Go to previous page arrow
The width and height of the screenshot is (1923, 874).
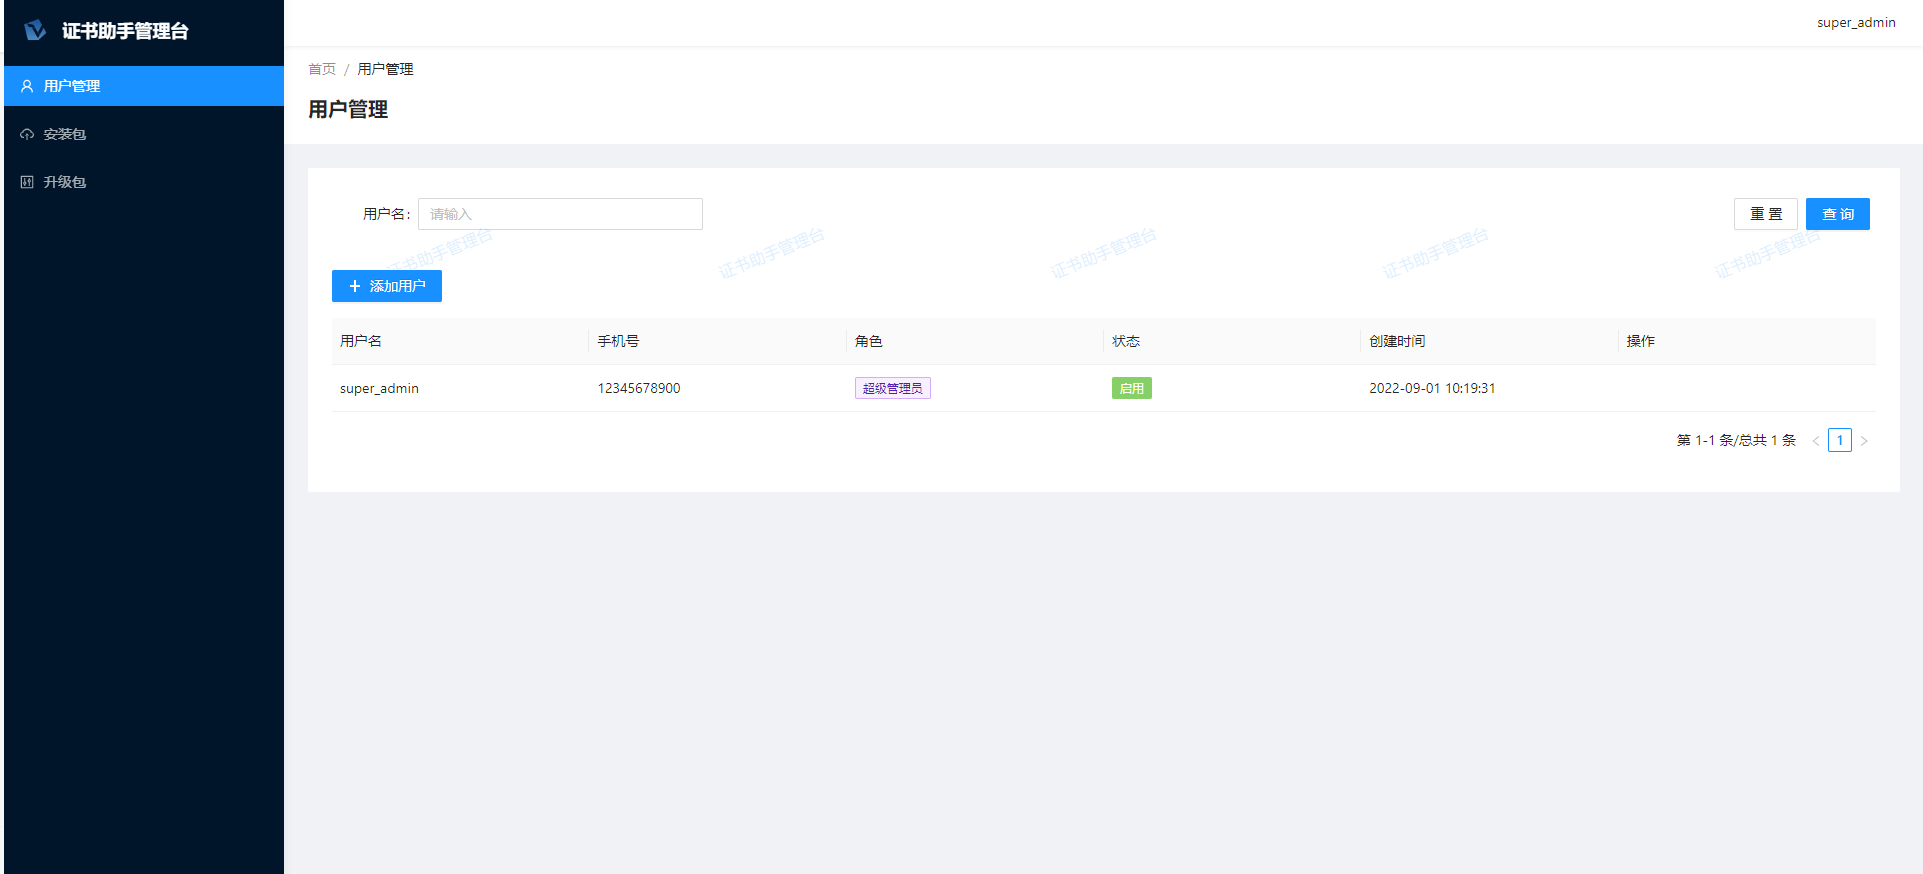pyautogui.click(x=1816, y=440)
